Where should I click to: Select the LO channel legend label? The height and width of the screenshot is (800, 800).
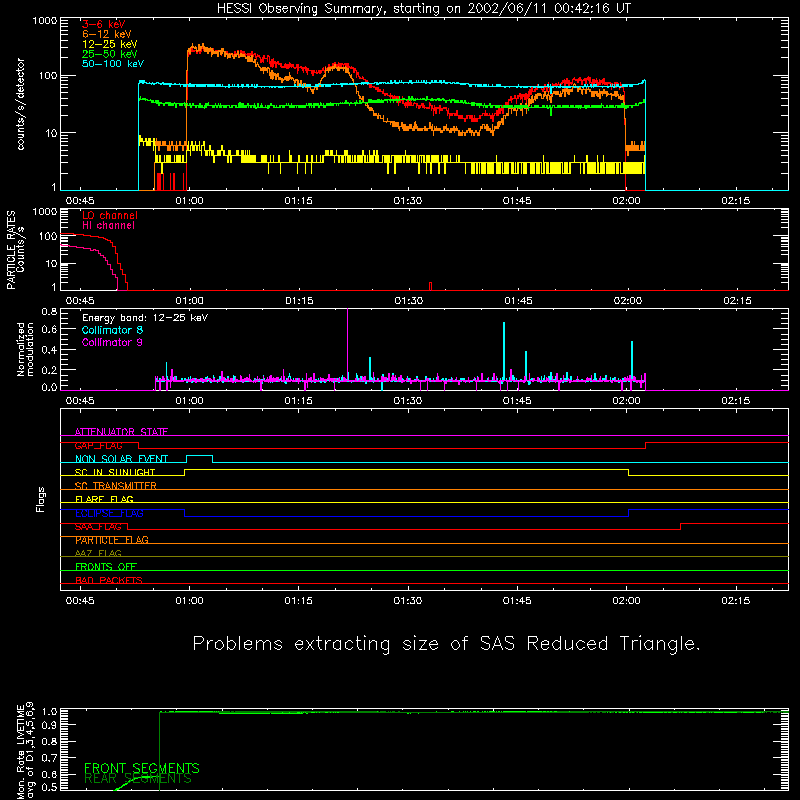110,215
